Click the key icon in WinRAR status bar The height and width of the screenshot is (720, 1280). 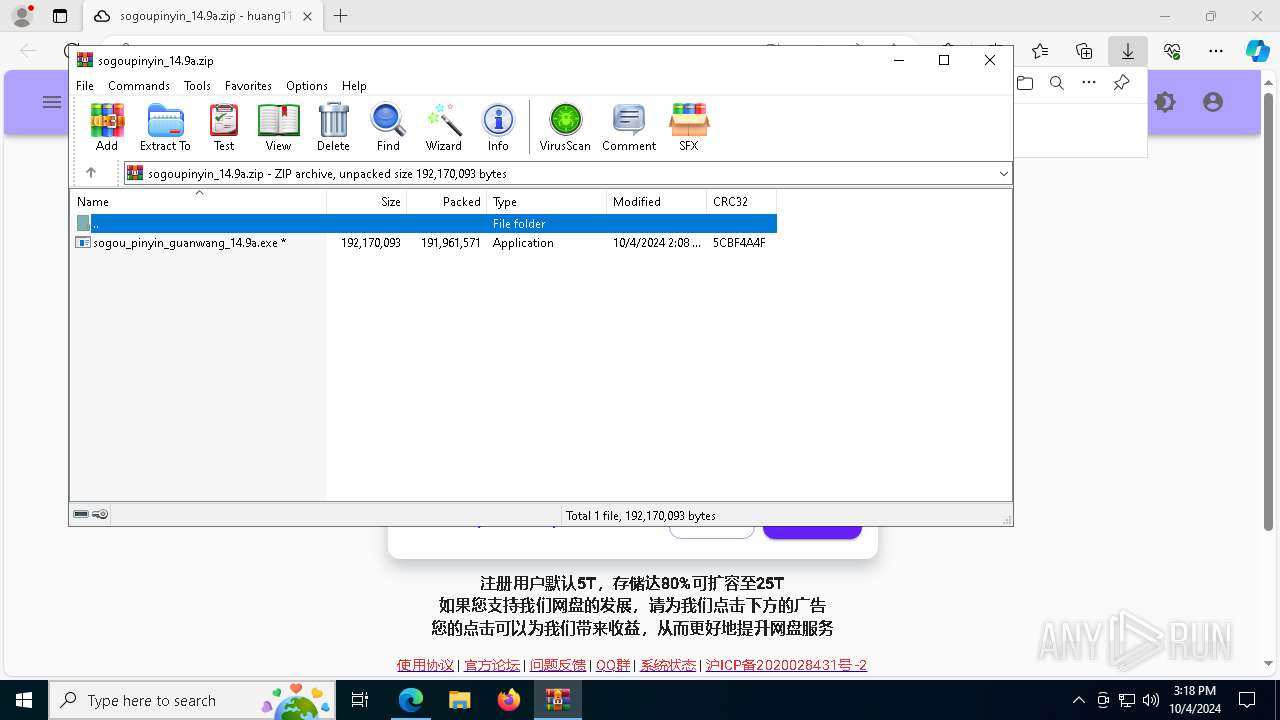tap(100, 514)
